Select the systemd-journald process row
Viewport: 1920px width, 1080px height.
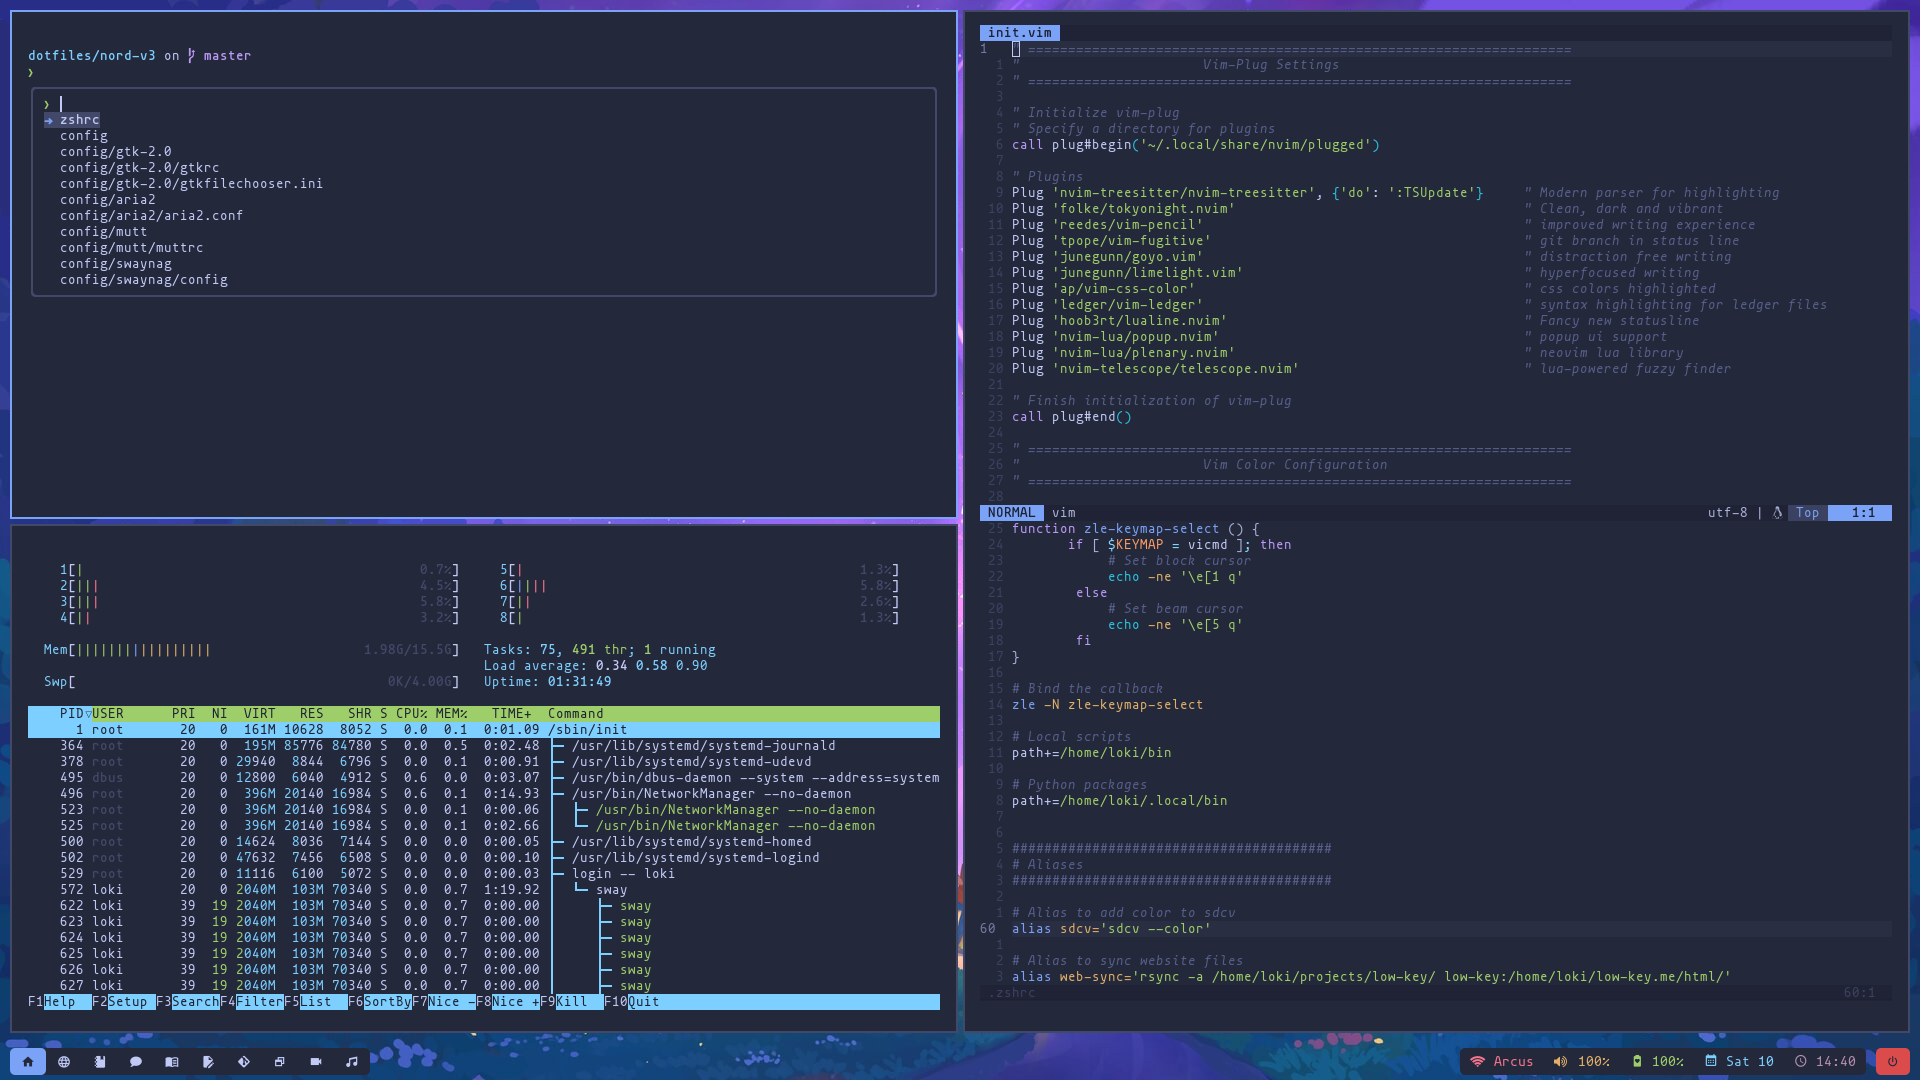(x=484, y=746)
